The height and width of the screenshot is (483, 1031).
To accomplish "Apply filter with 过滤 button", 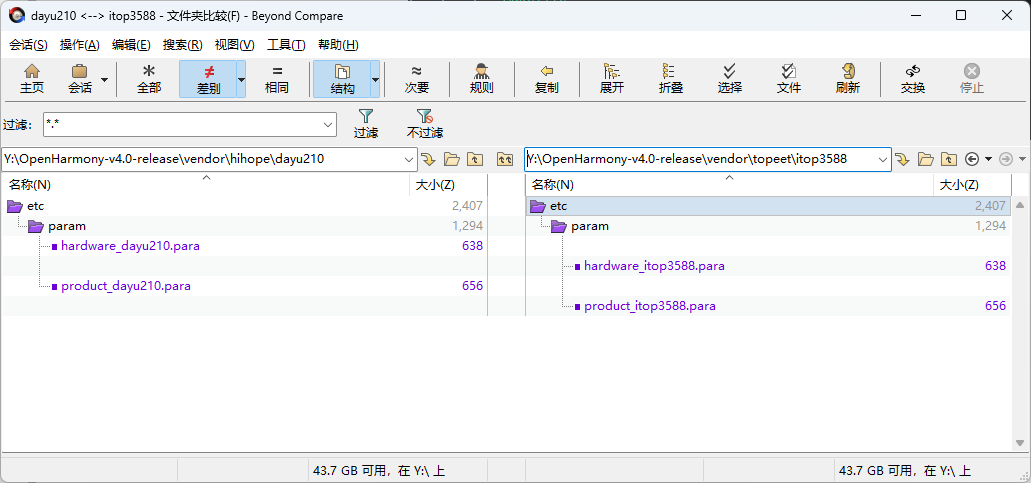I will click(366, 124).
